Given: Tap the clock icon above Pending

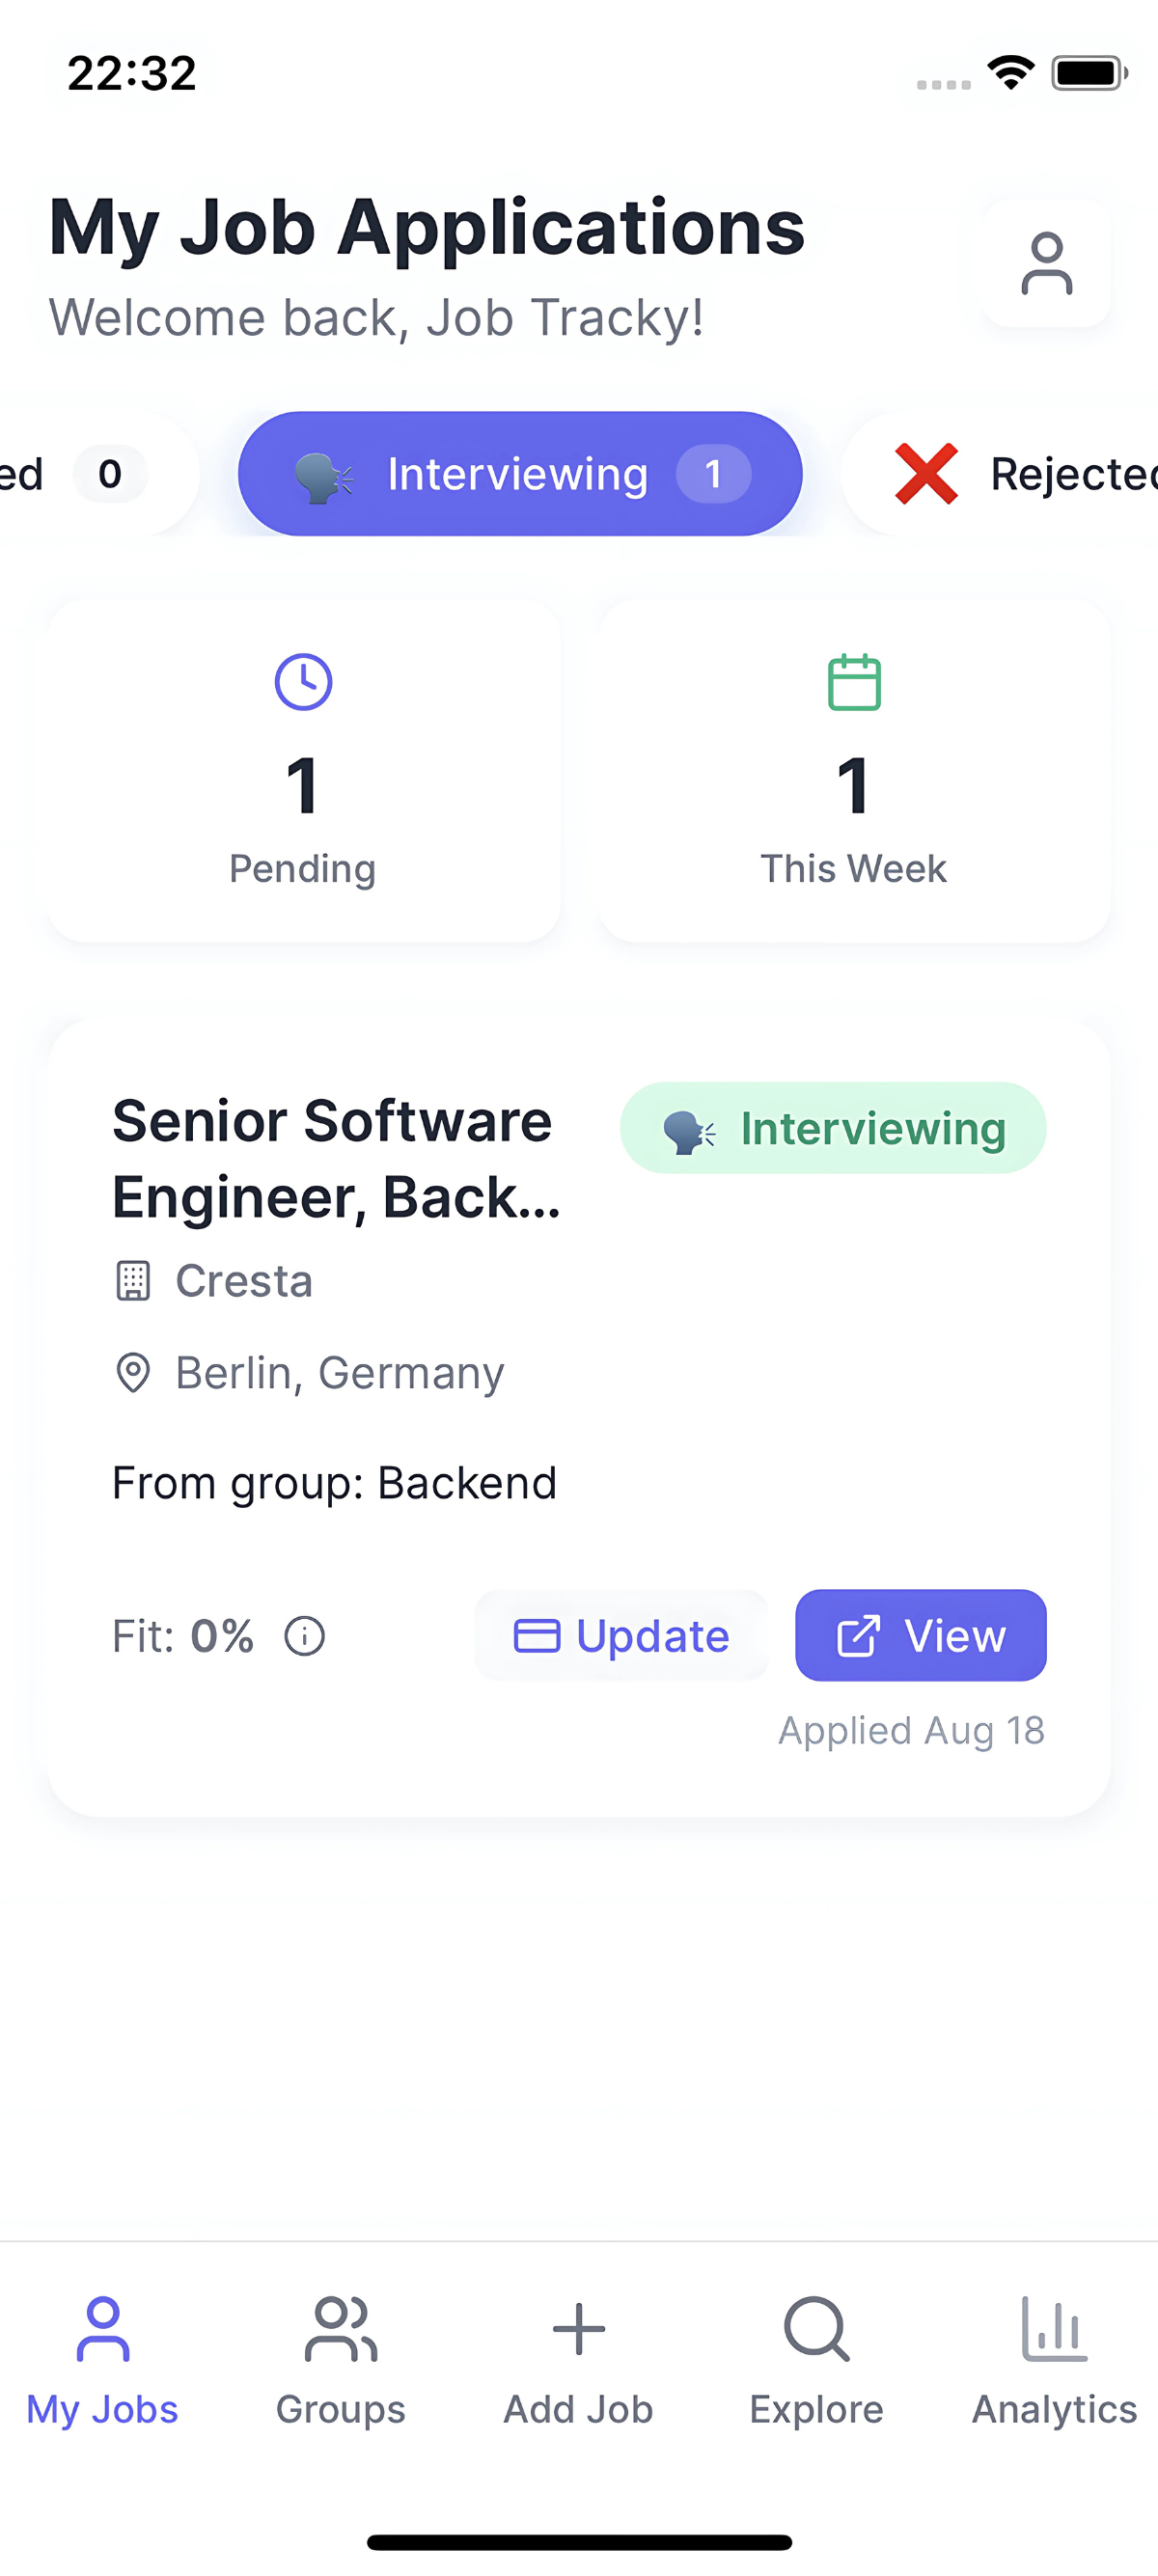Looking at the screenshot, I should (x=303, y=682).
